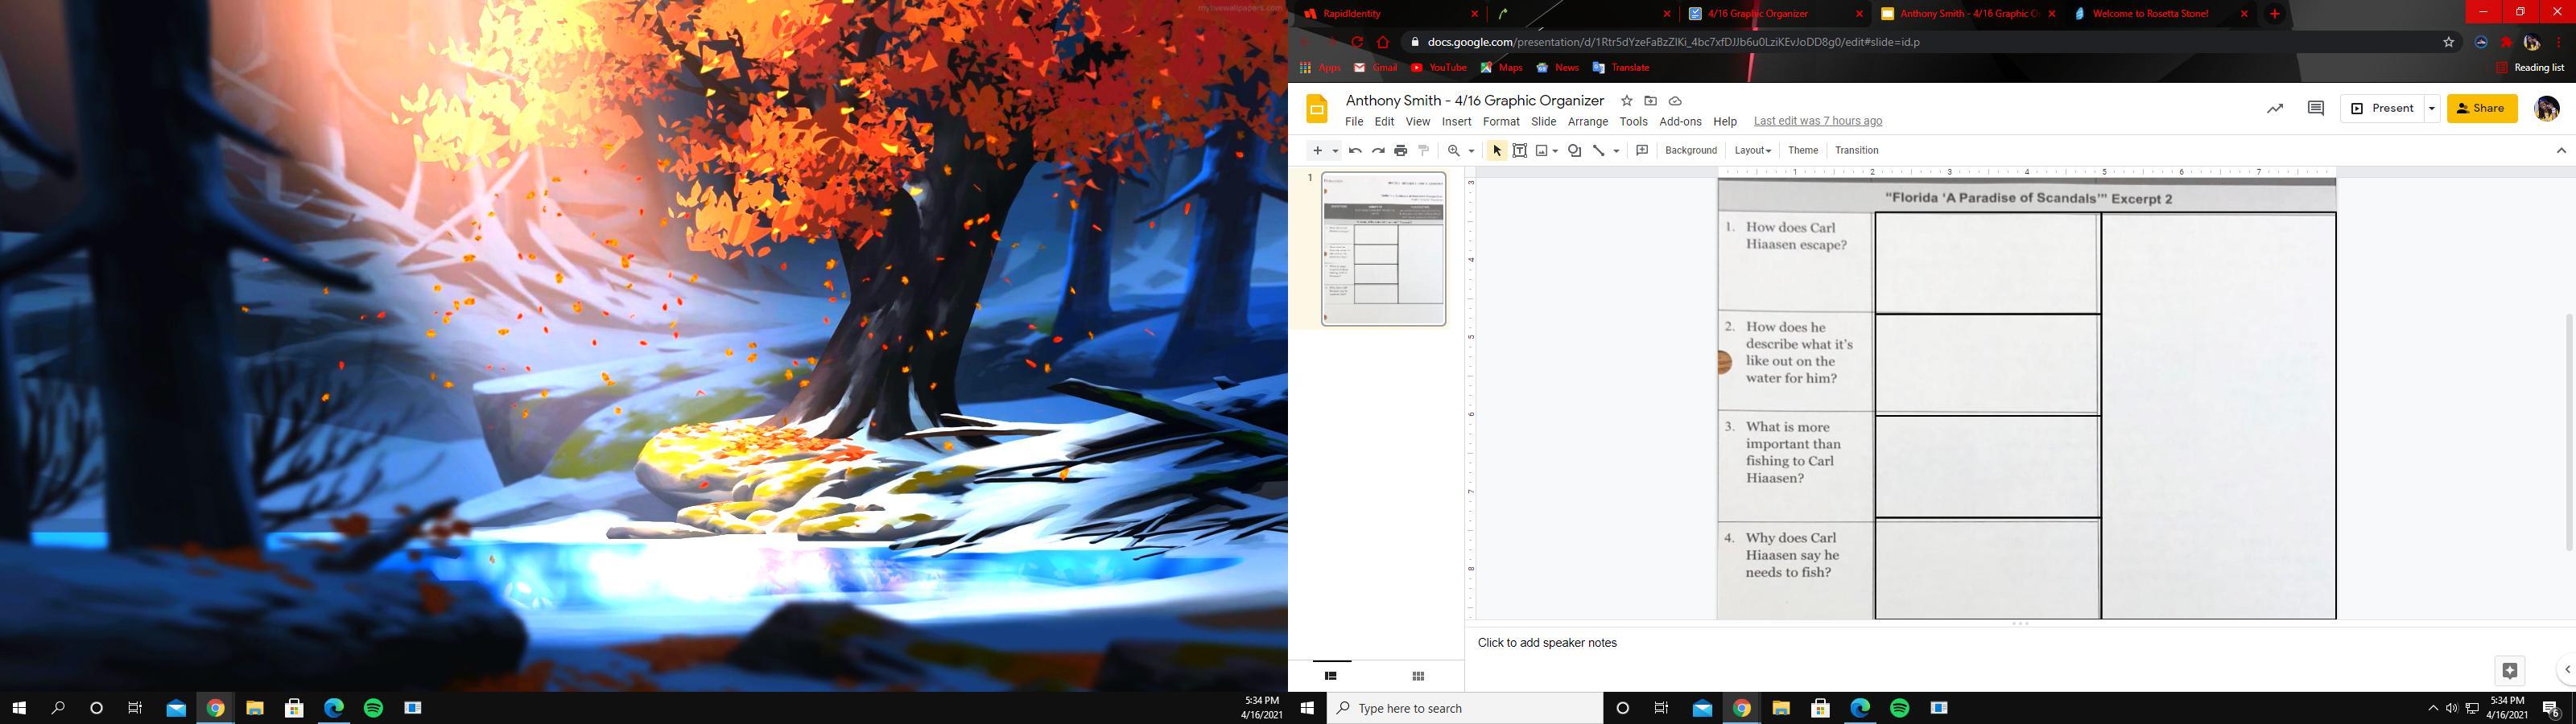Click the Move to folder icon
This screenshot has width=2576, height=724.
coord(1651,101)
